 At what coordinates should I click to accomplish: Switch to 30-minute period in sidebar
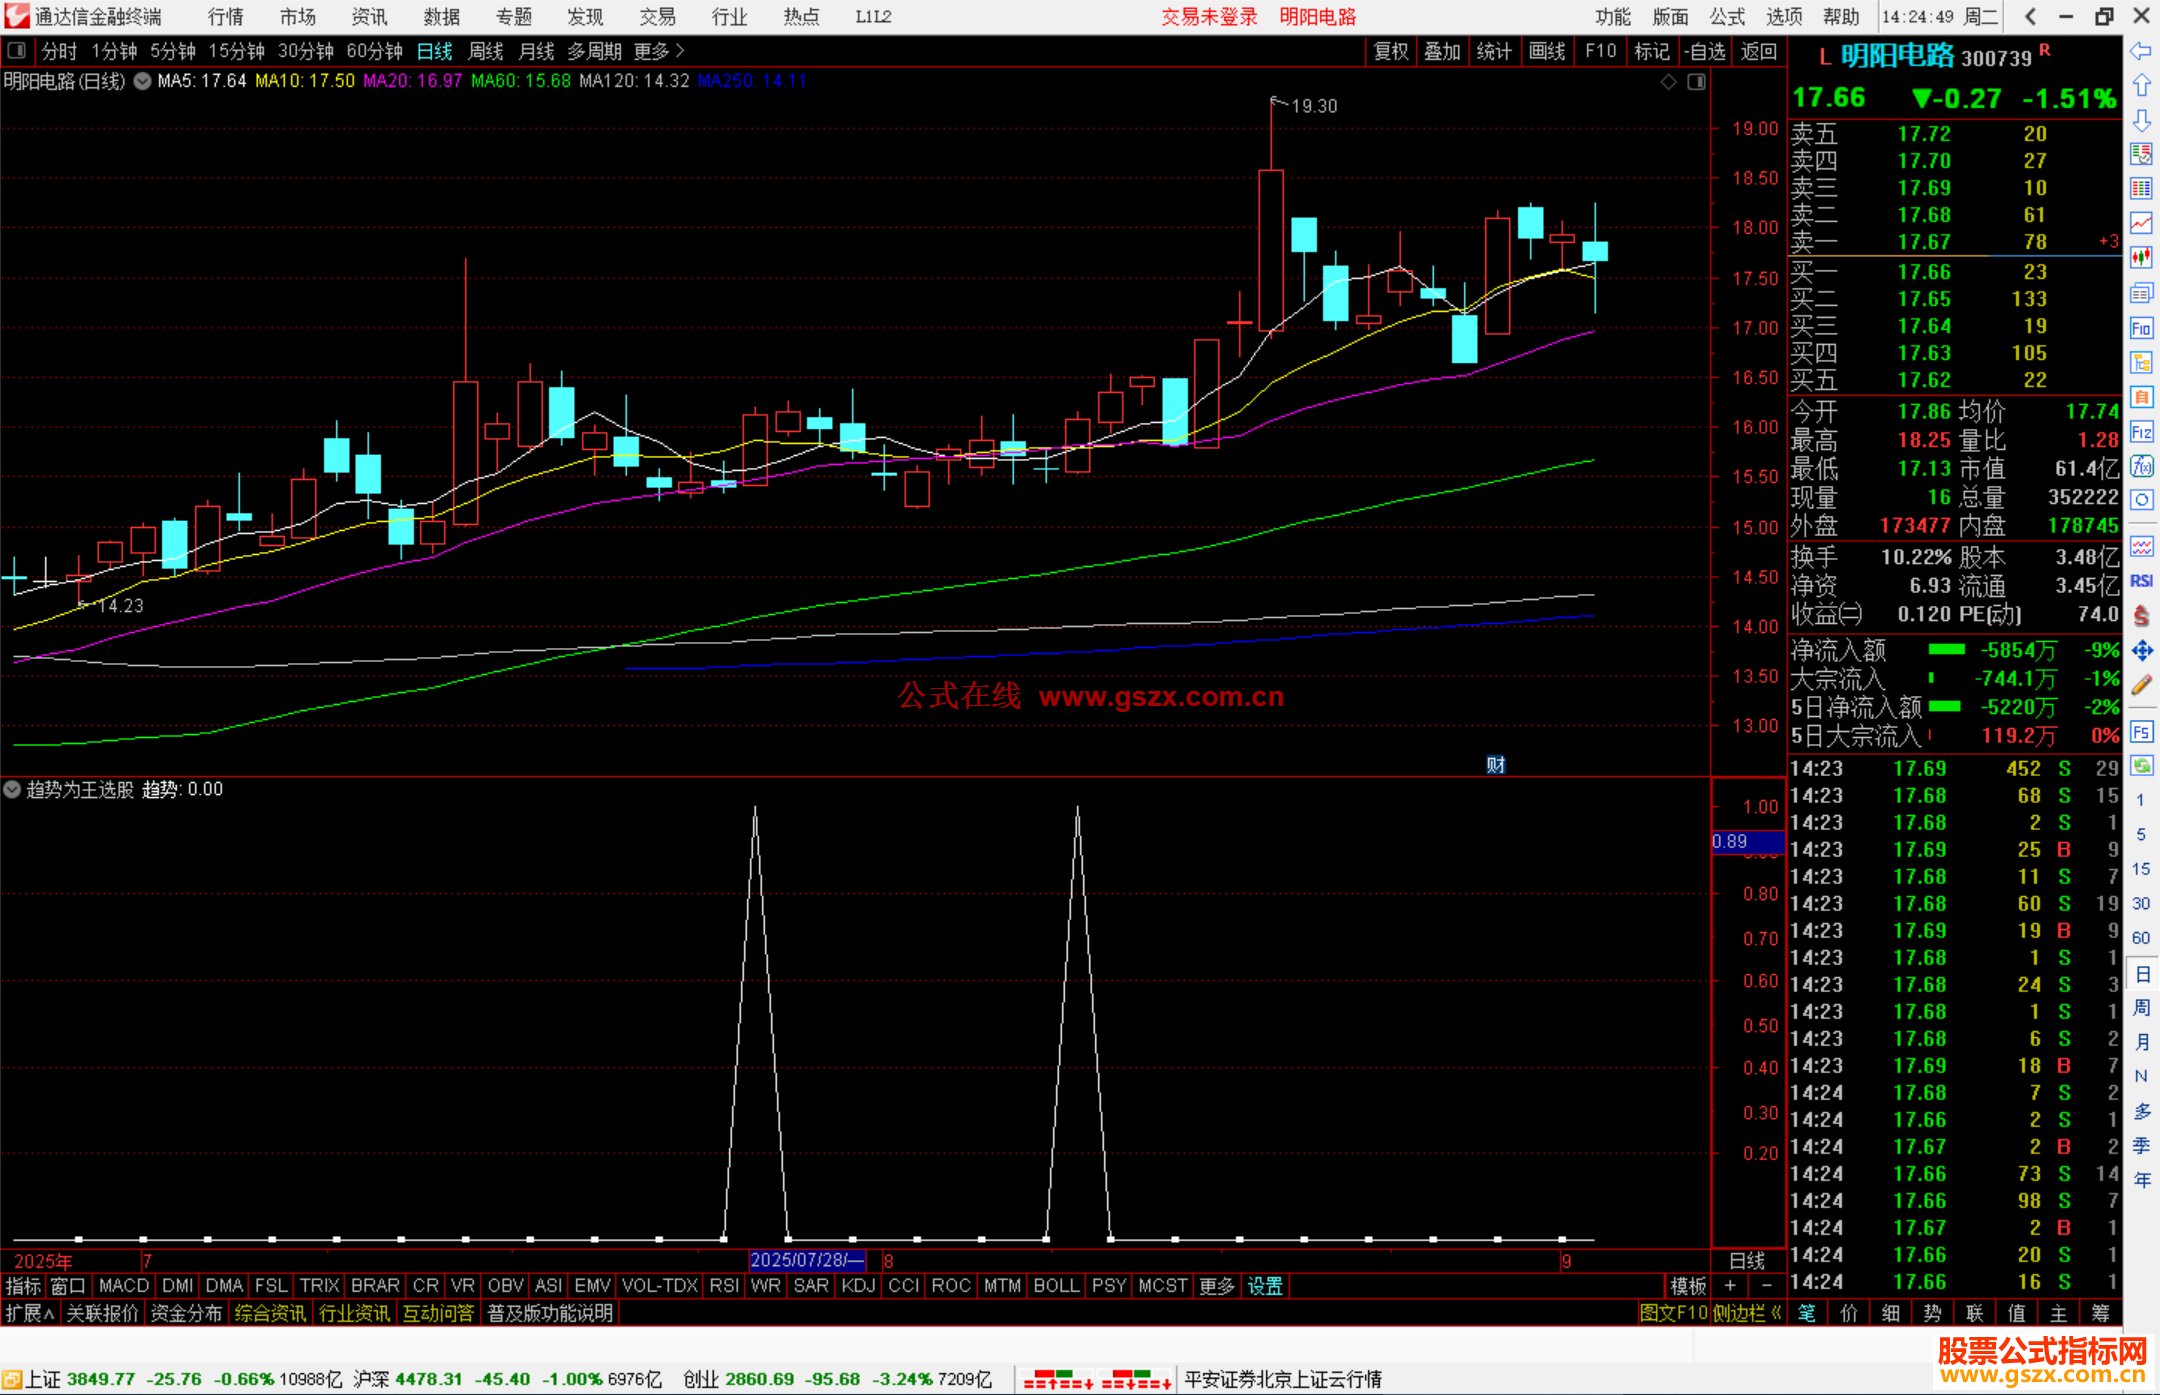pyautogui.click(x=2140, y=903)
